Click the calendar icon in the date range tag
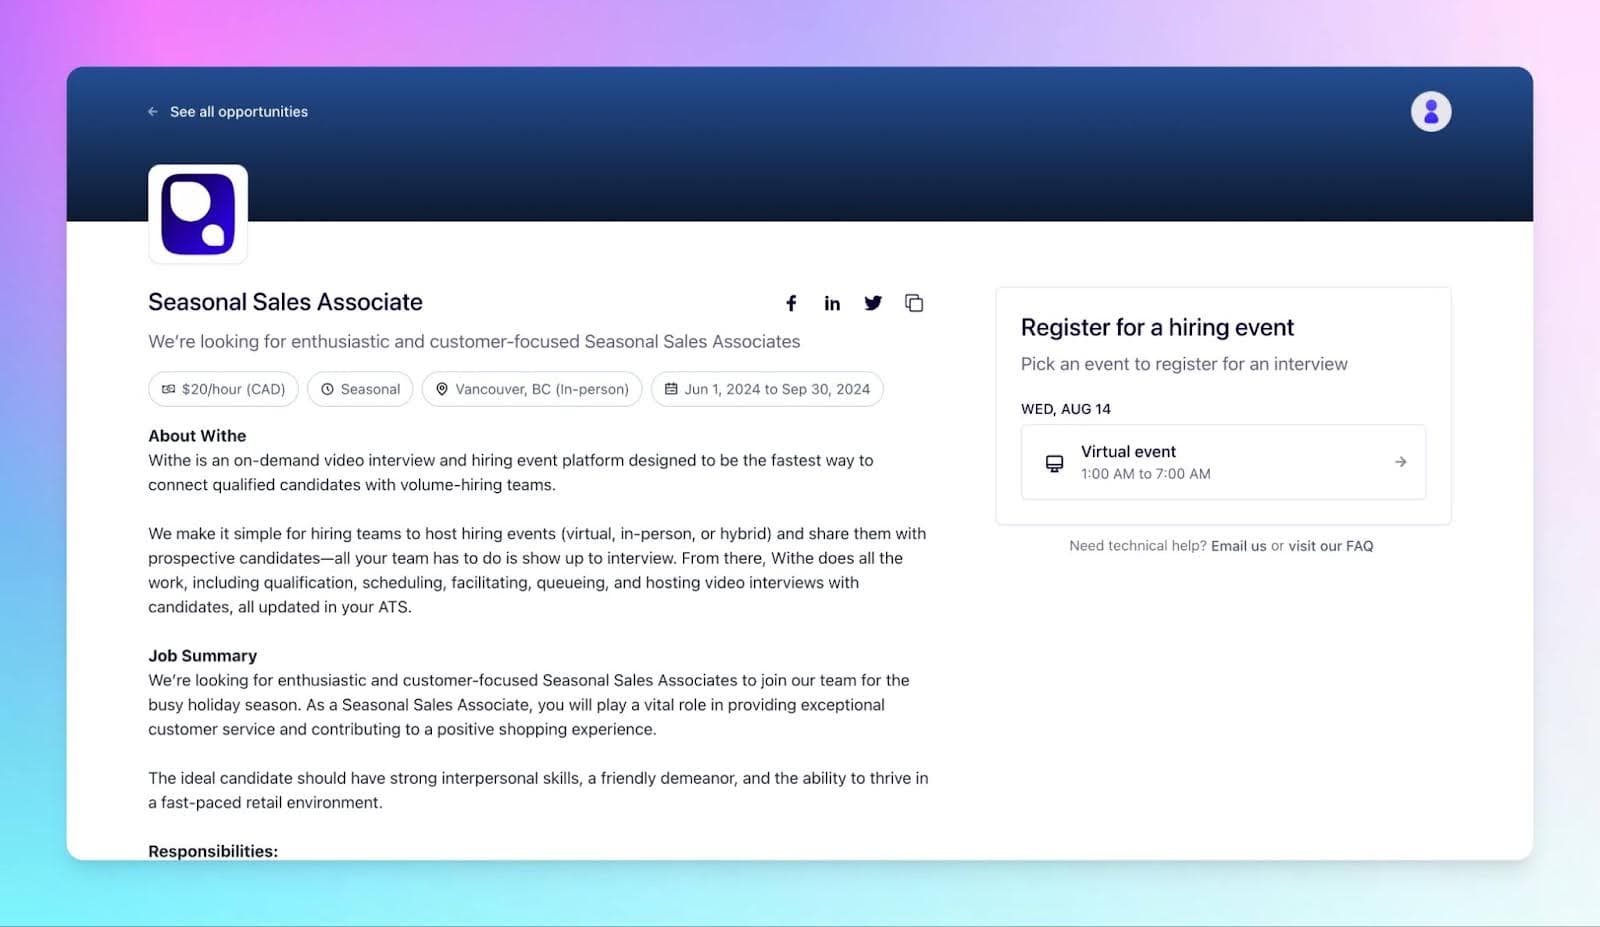 tap(671, 389)
